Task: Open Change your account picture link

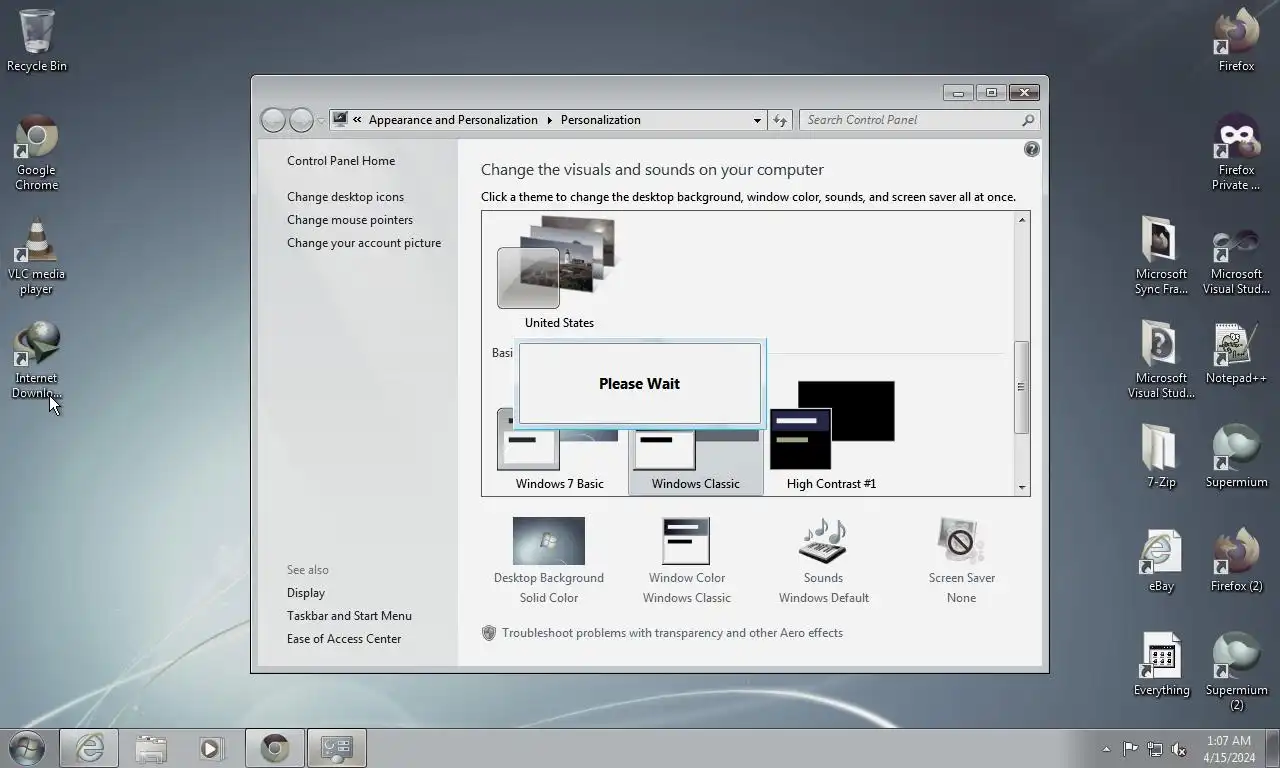Action: coord(364,243)
